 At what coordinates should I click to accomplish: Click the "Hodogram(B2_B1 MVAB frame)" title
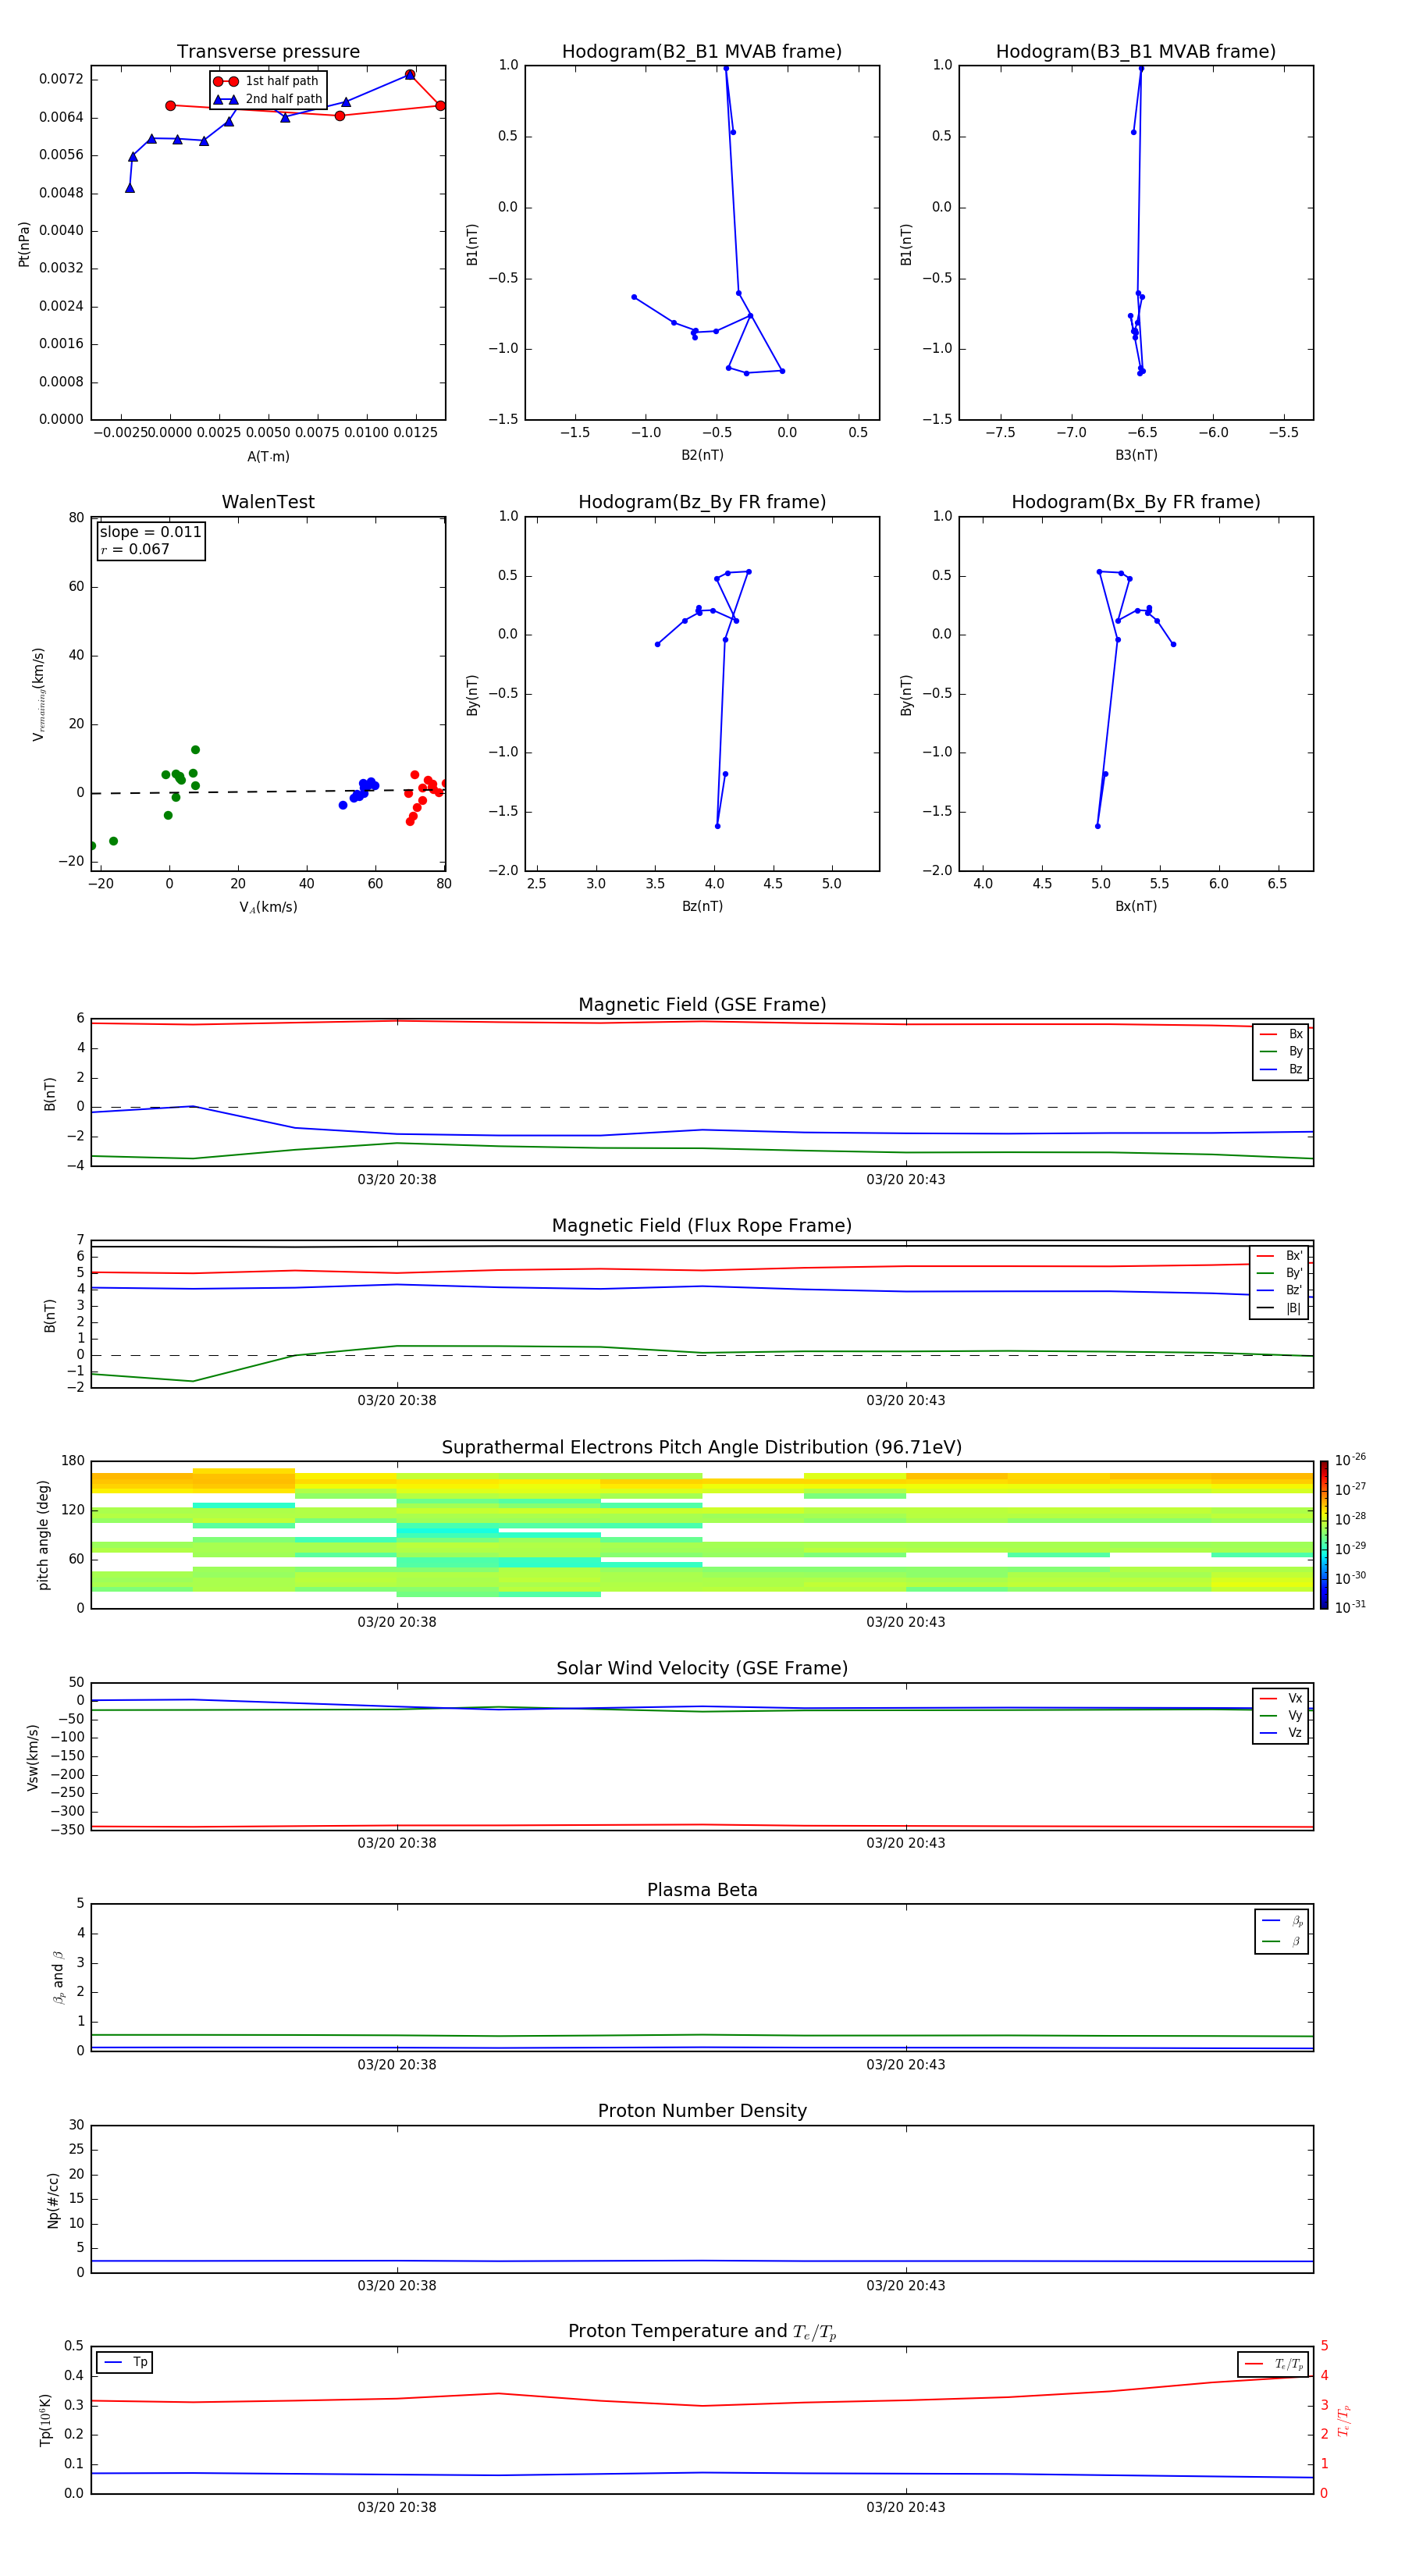(702, 51)
